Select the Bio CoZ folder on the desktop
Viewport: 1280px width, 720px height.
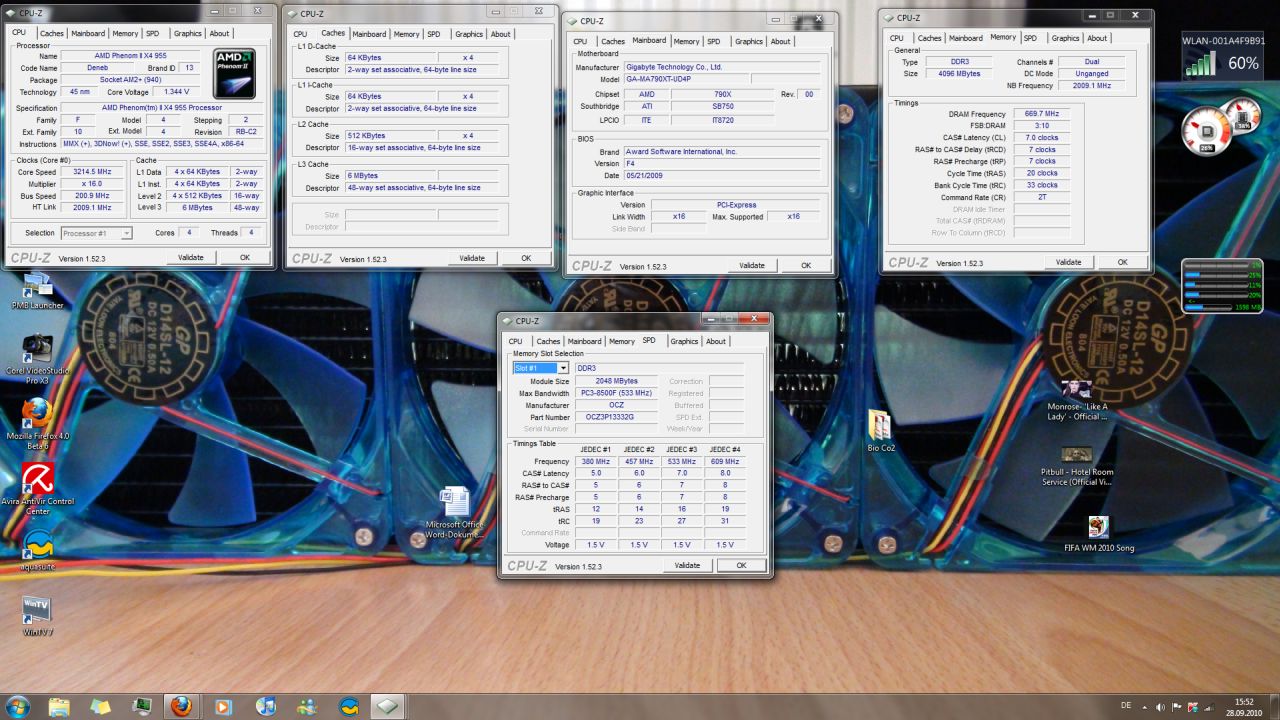point(881,431)
